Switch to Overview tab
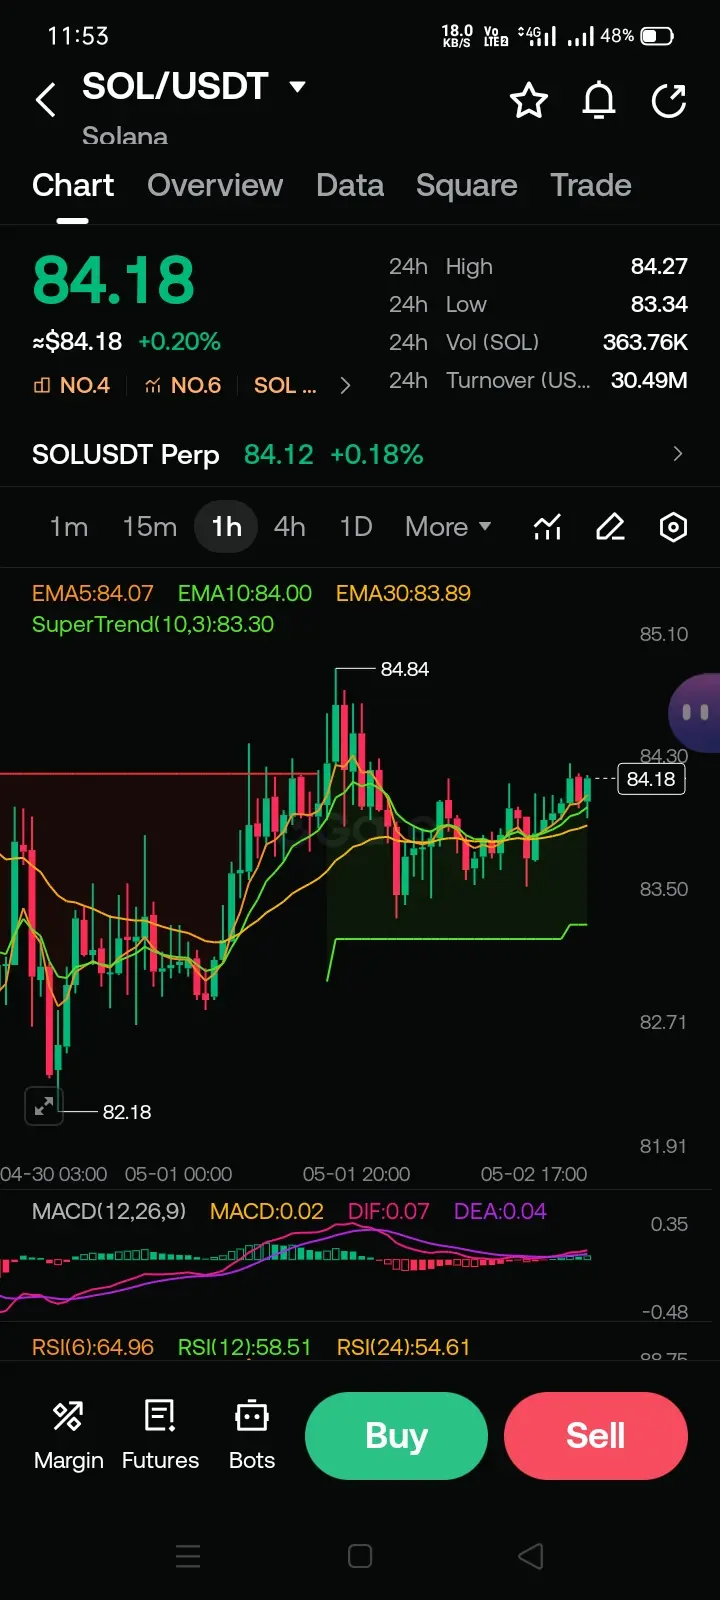The height and width of the screenshot is (1600, 720). pyautogui.click(x=215, y=186)
